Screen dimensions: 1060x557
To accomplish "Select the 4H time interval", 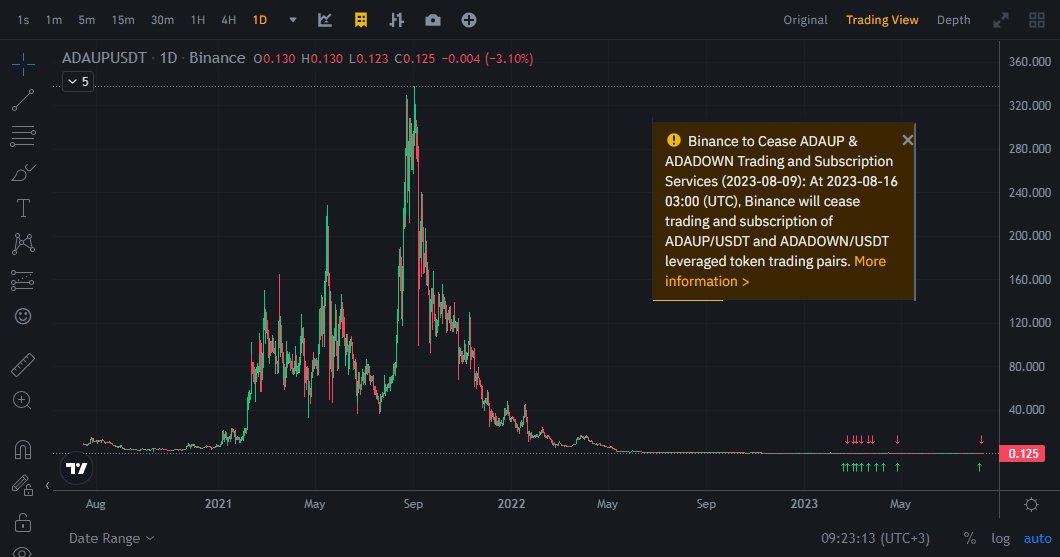I will 229,20.
